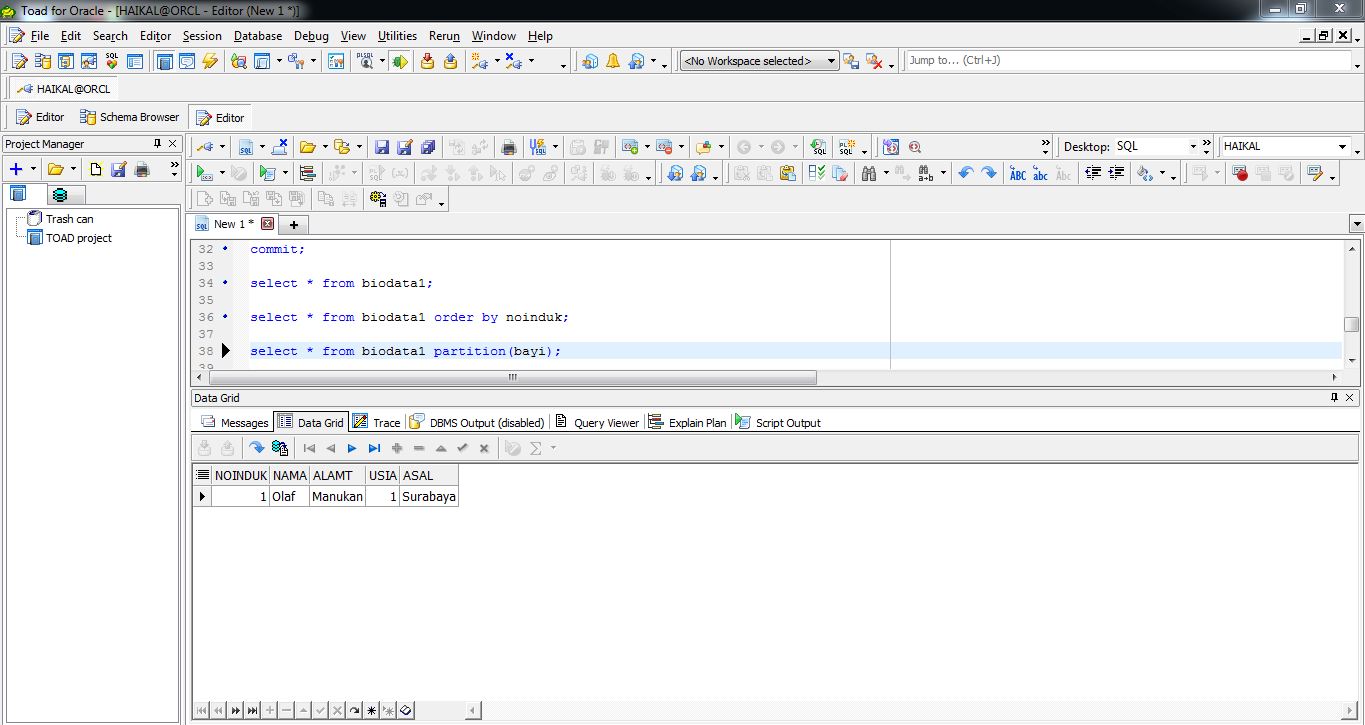Insert a new row with the plus icon
Viewport: 1365px width, 725px height.
point(397,447)
